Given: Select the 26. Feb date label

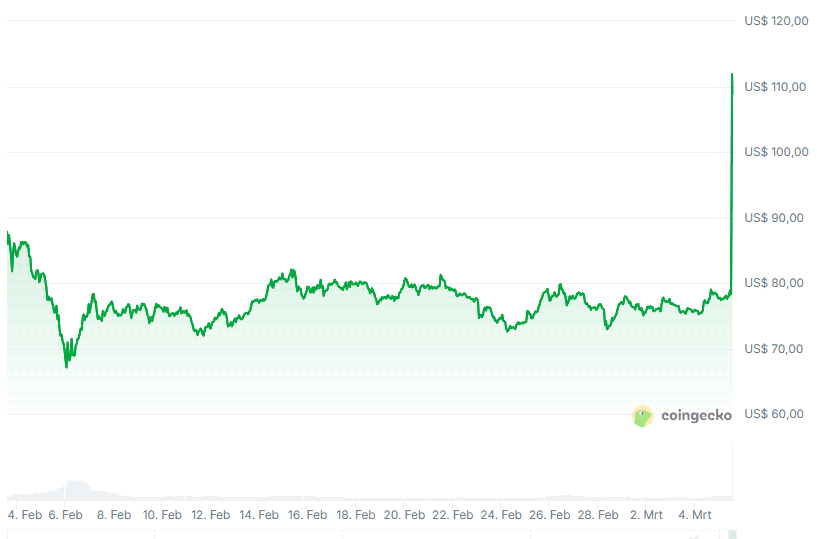Looking at the screenshot, I should coord(550,515).
